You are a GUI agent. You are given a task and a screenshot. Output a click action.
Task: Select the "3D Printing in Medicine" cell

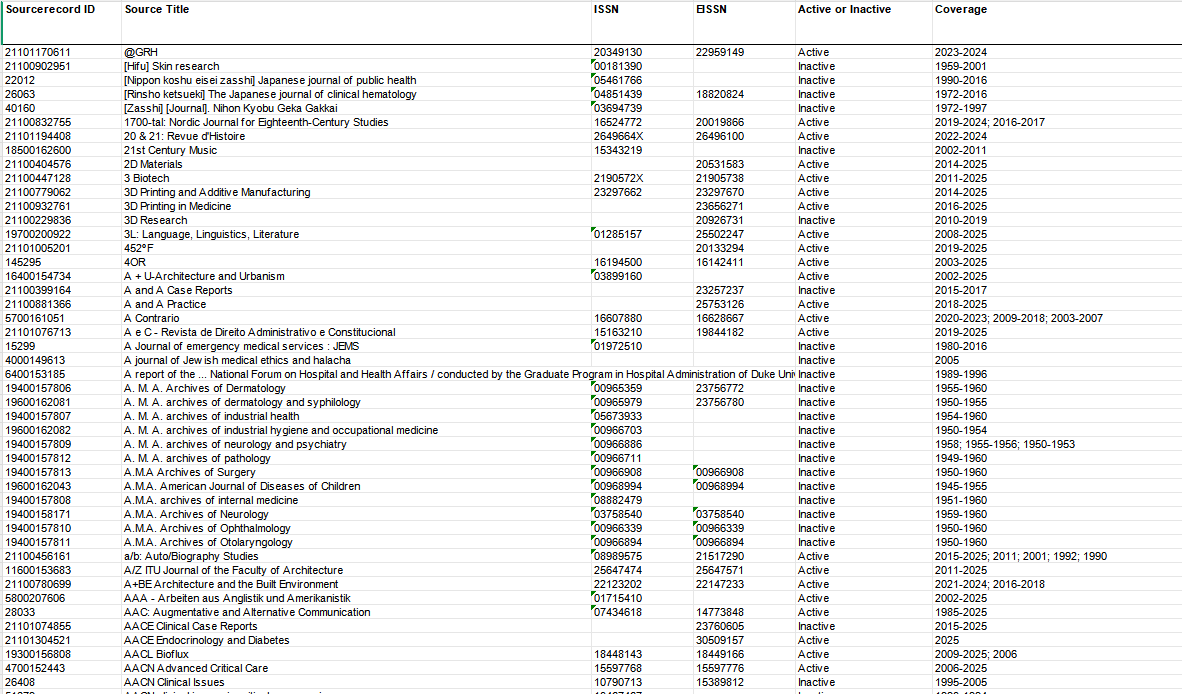[x=177, y=206]
